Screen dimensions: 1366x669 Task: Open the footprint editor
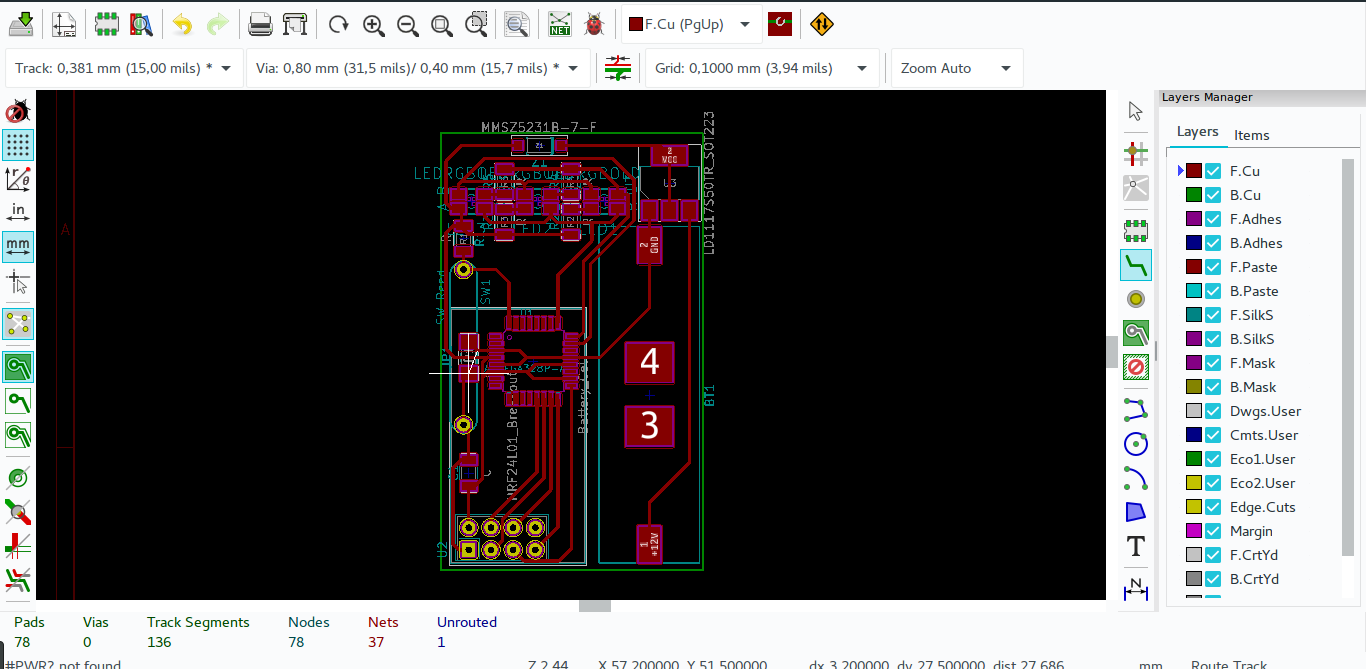107,24
